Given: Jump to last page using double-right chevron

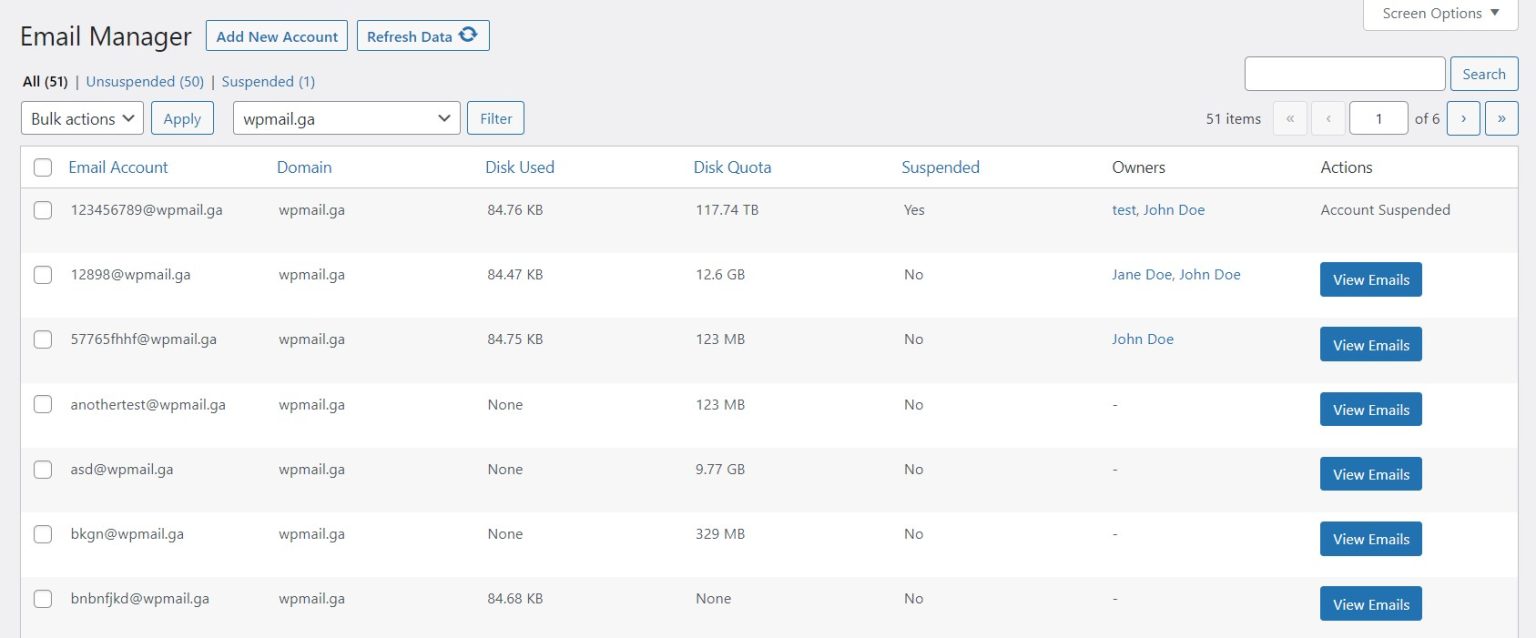Looking at the screenshot, I should tap(1501, 118).
